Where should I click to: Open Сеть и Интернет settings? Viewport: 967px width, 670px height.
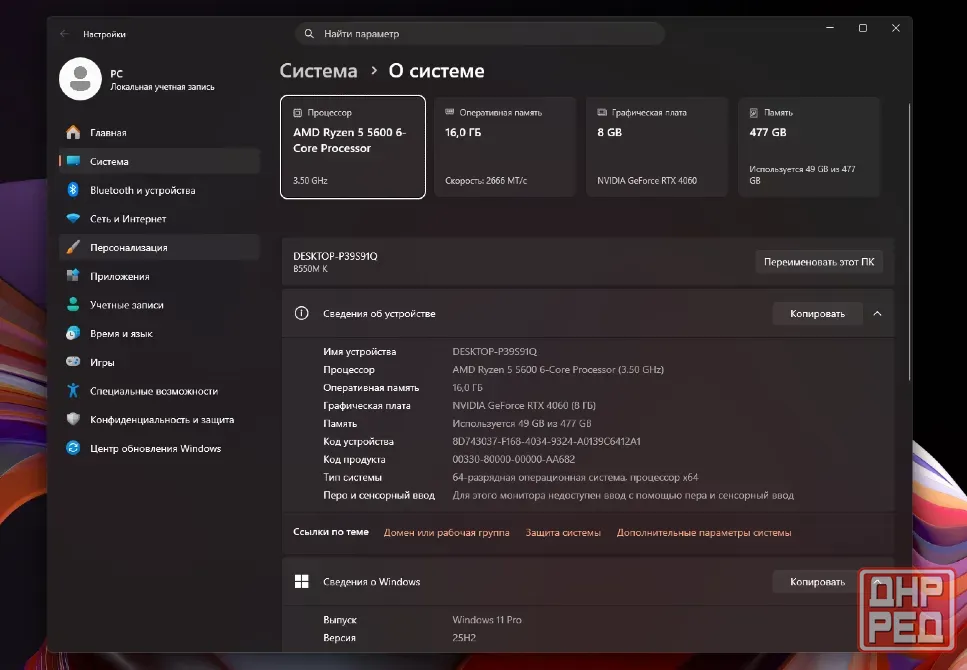(159, 218)
